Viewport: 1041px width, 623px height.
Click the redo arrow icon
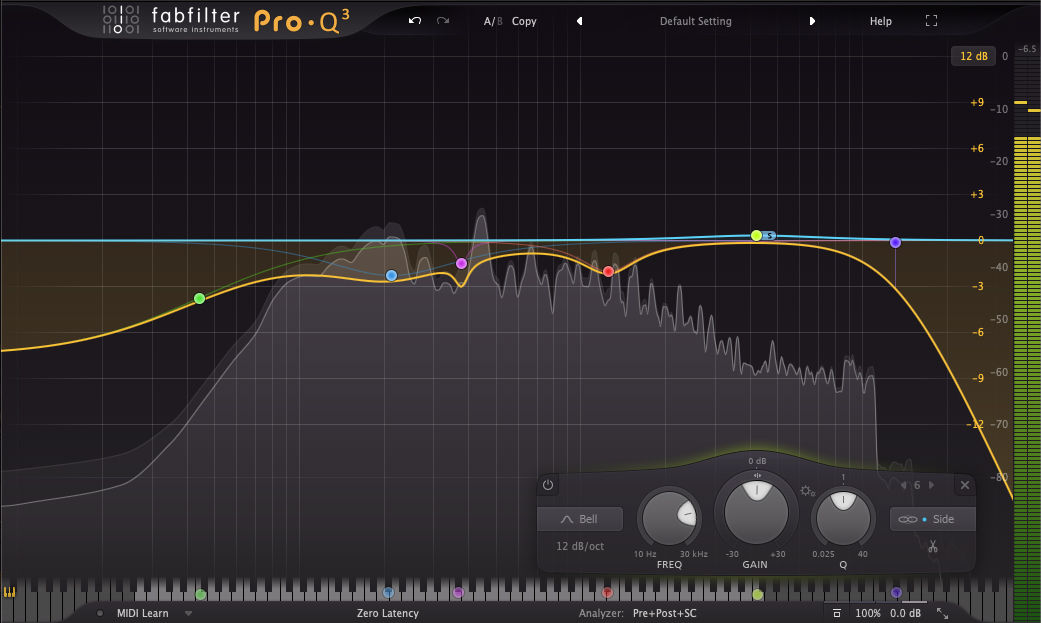(x=443, y=21)
